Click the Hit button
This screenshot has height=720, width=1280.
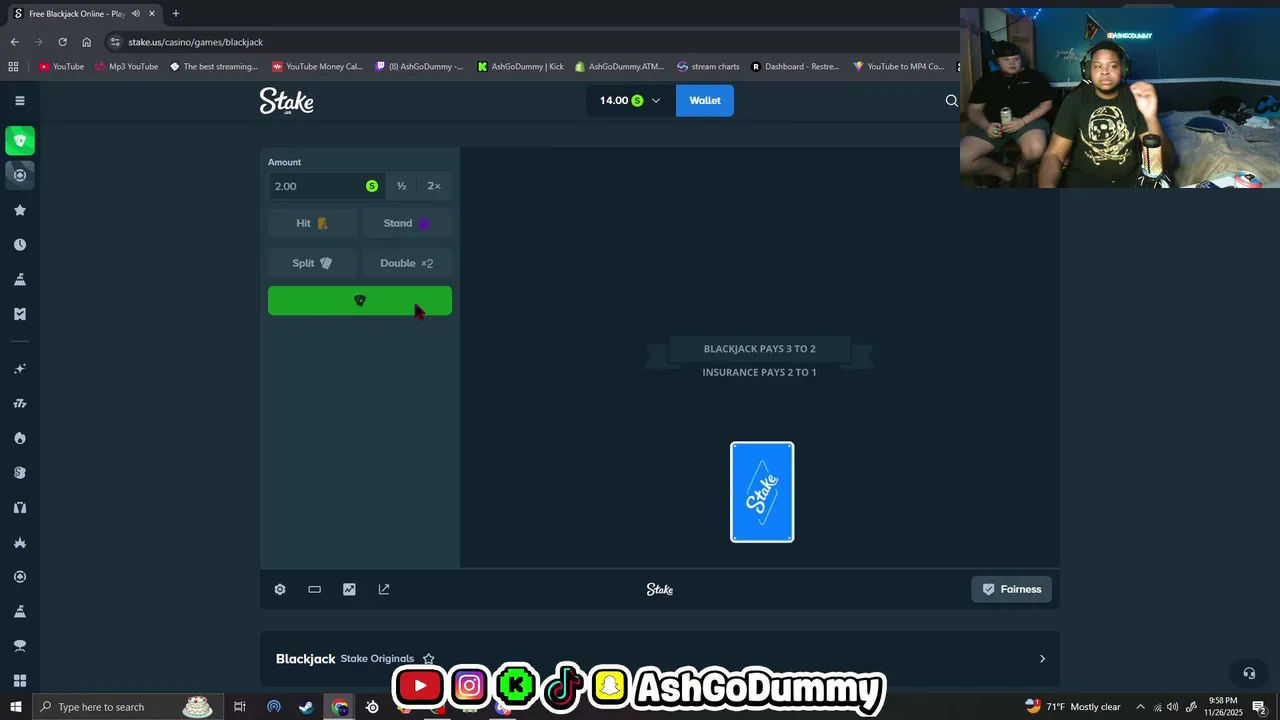tap(312, 223)
